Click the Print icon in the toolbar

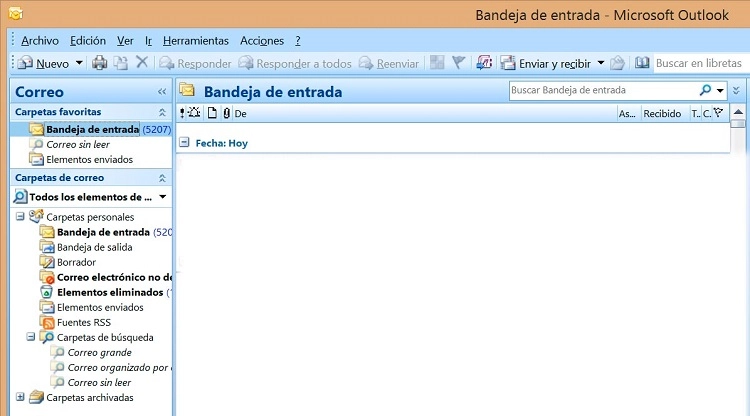100,63
